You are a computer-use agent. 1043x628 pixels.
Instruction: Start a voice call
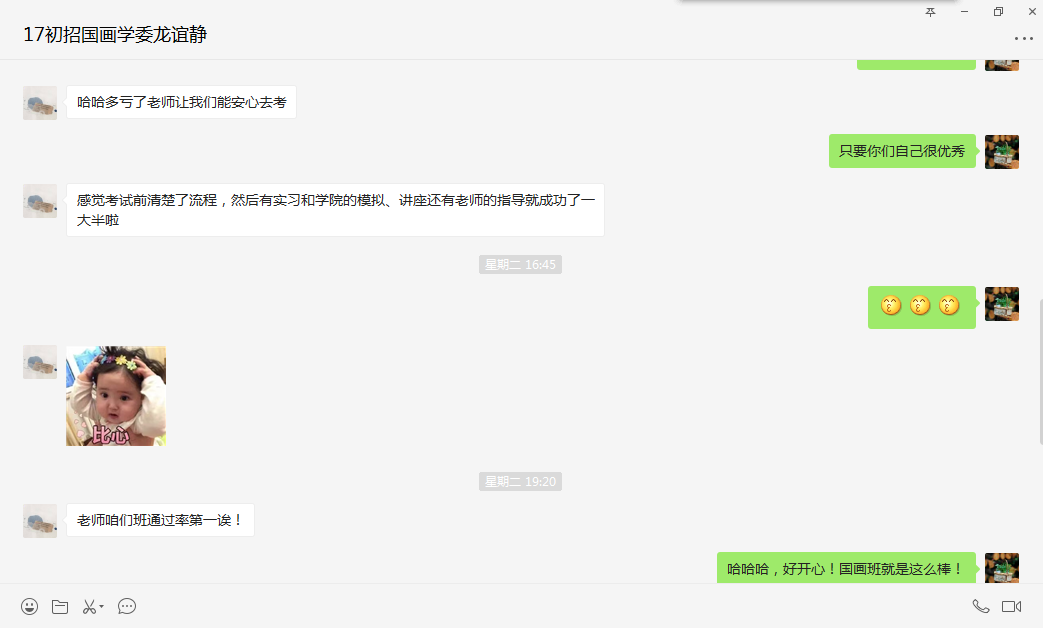click(981, 606)
